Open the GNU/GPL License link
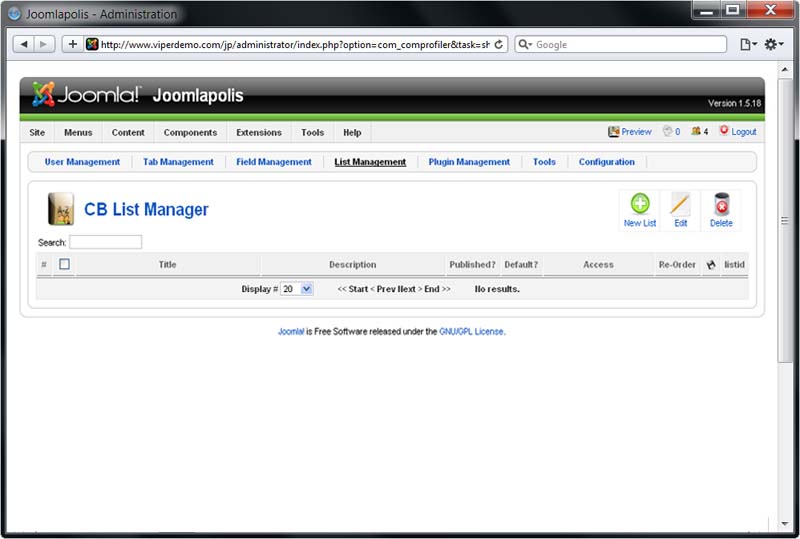Image resolution: width=800 pixels, height=539 pixels. tap(471, 331)
